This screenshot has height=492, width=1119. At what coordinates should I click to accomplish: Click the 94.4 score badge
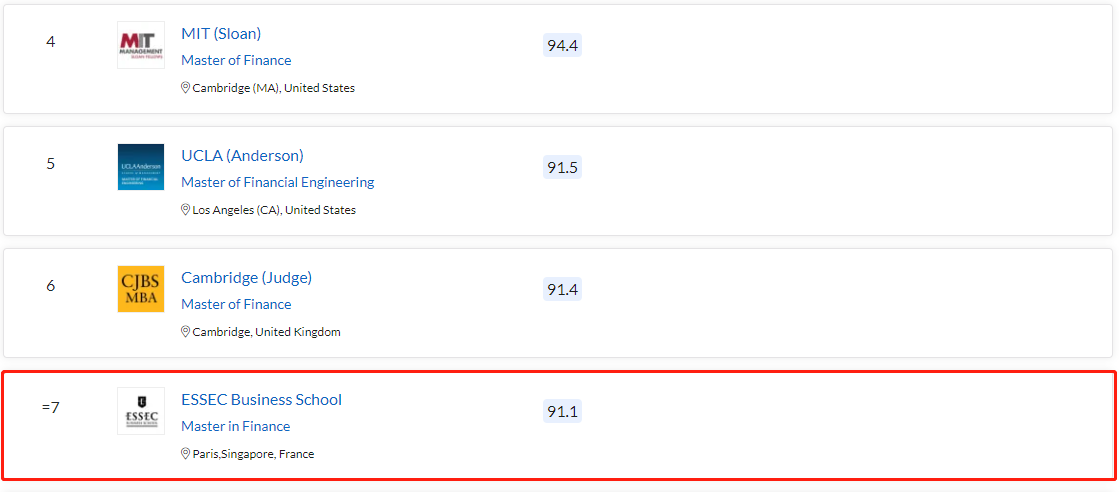click(562, 45)
